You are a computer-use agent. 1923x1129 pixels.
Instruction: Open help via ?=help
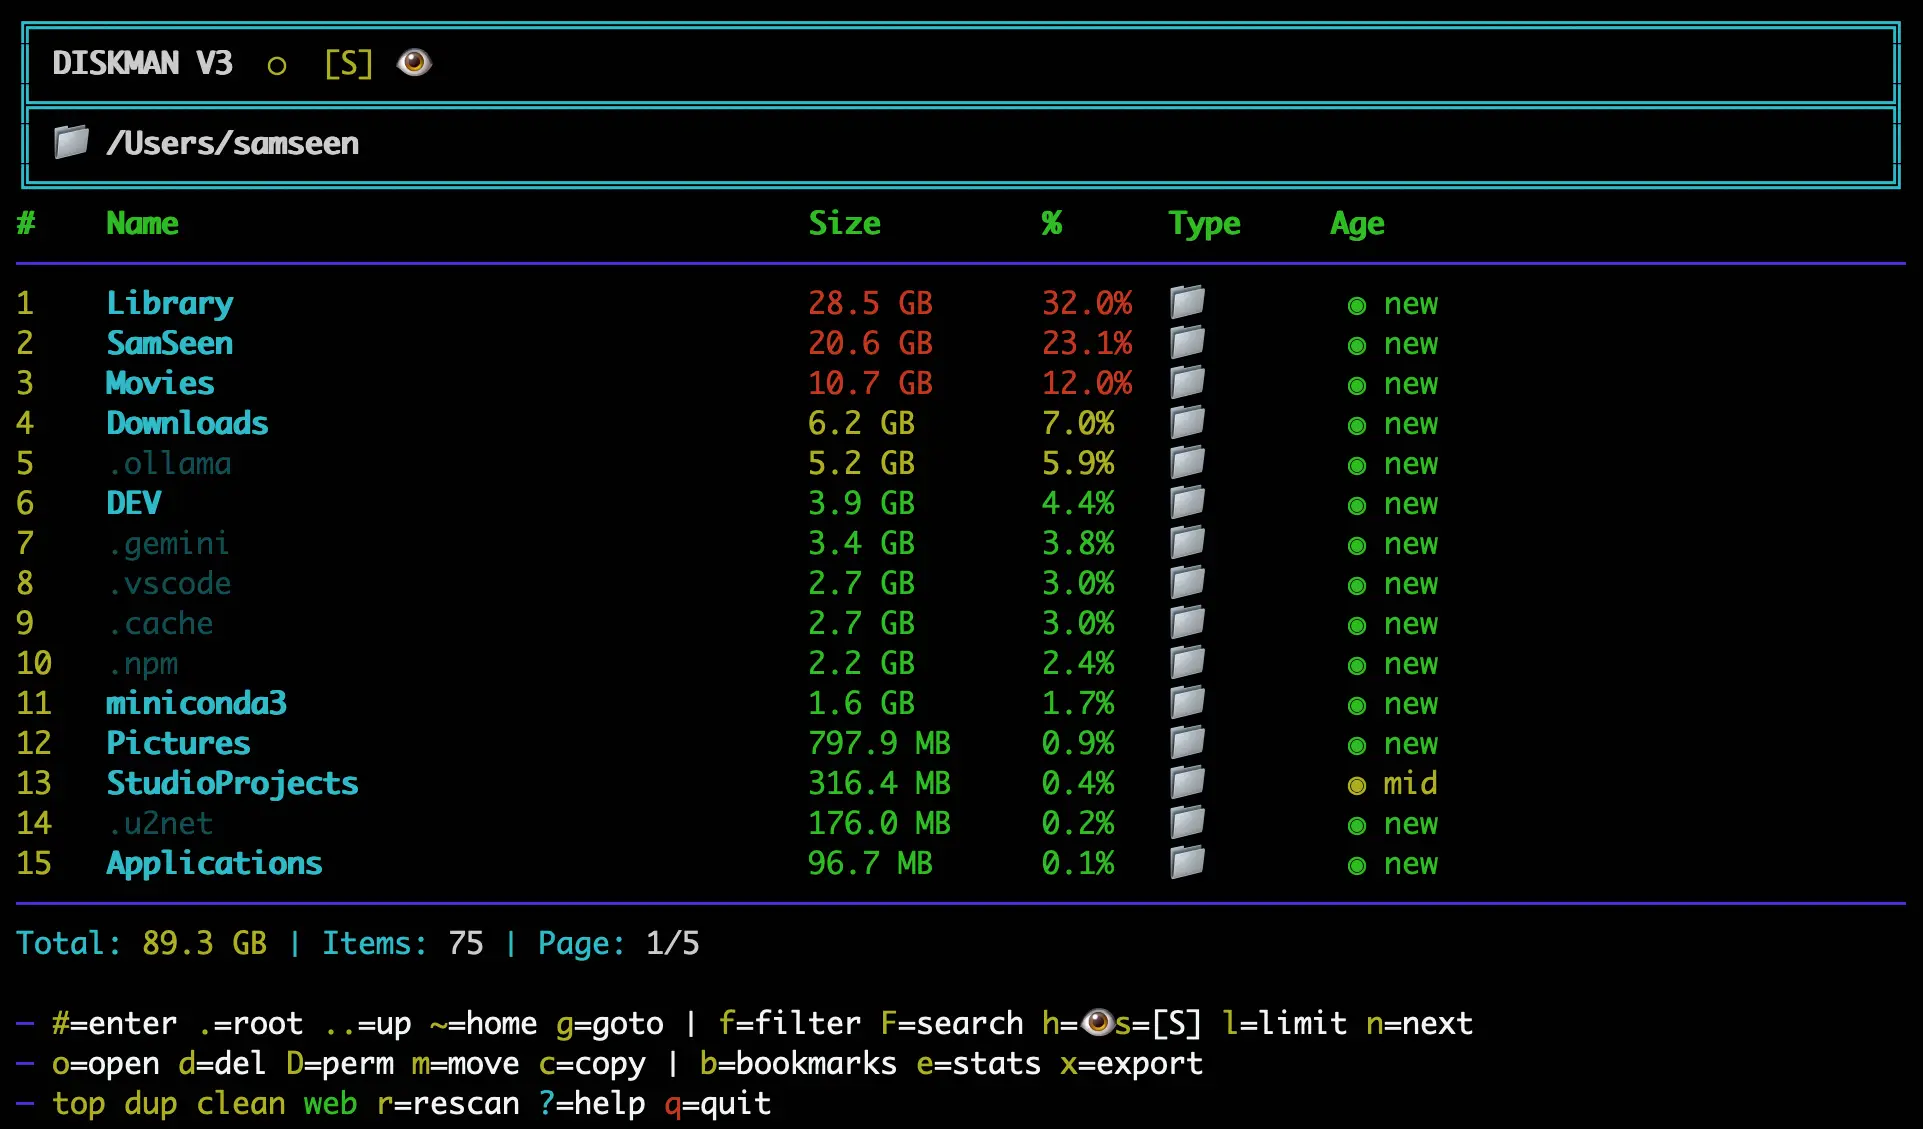click(593, 1103)
